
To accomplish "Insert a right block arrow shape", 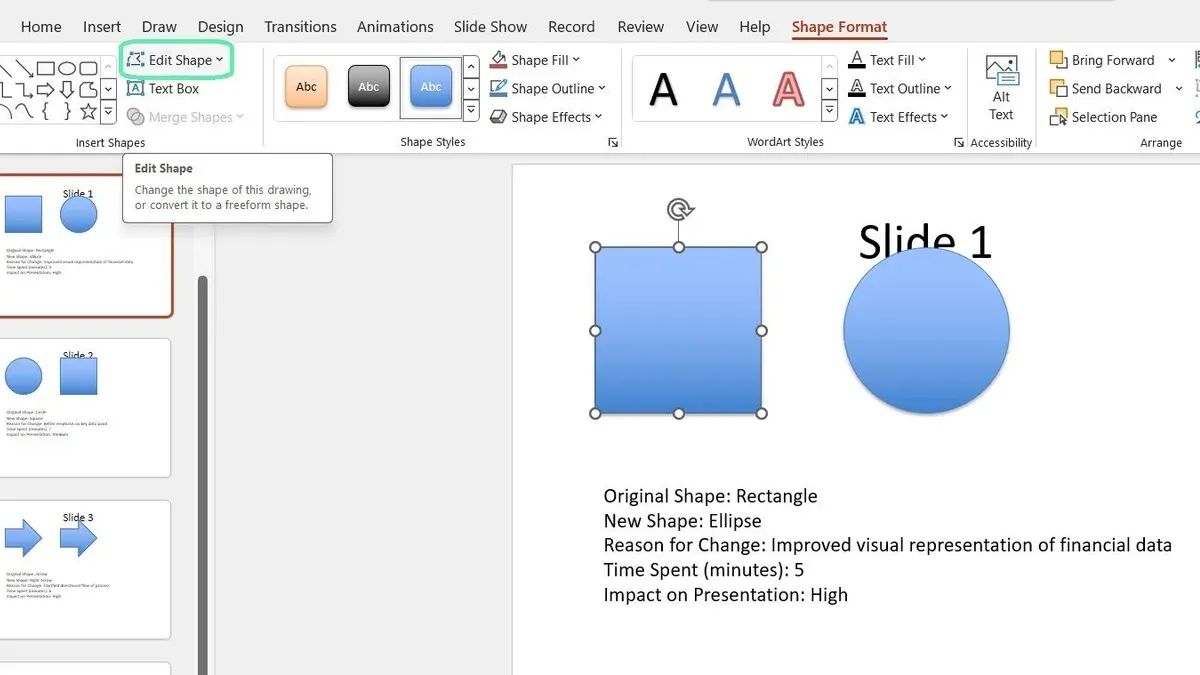I will pyautogui.click(x=45, y=90).
